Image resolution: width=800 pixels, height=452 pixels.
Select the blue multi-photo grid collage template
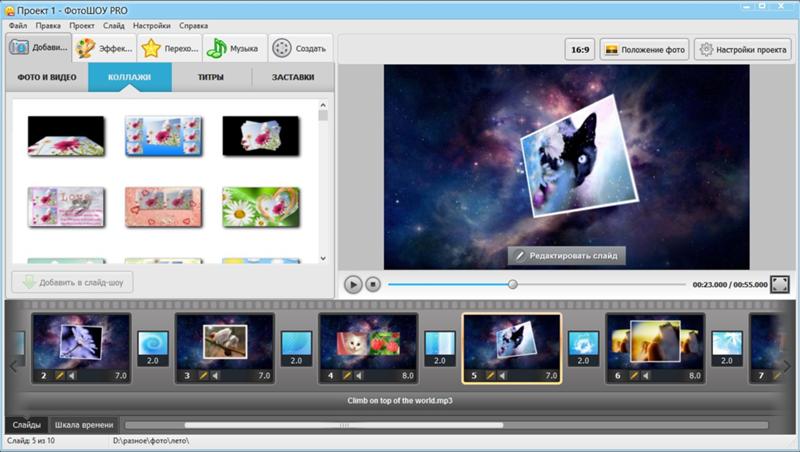(x=164, y=136)
